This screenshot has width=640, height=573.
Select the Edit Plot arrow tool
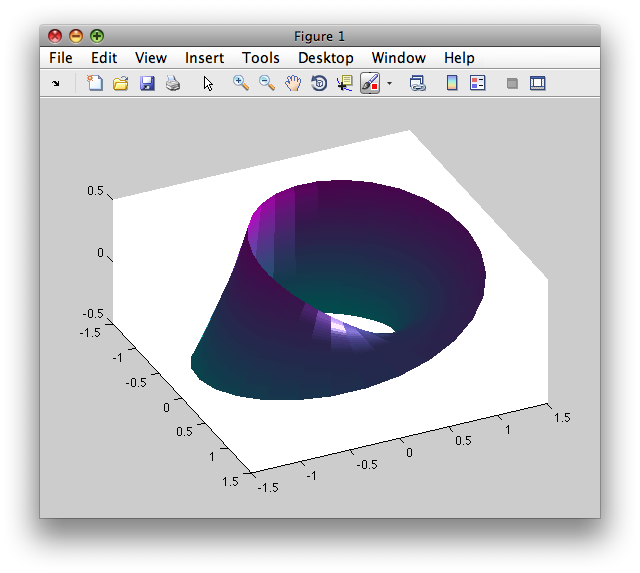tap(208, 83)
